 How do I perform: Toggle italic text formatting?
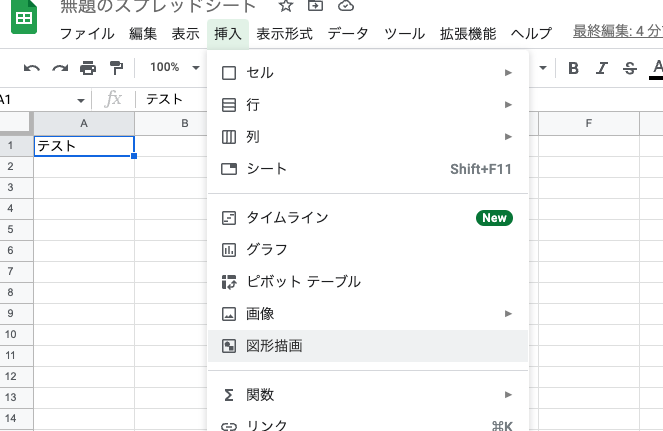pyautogui.click(x=602, y=69)
